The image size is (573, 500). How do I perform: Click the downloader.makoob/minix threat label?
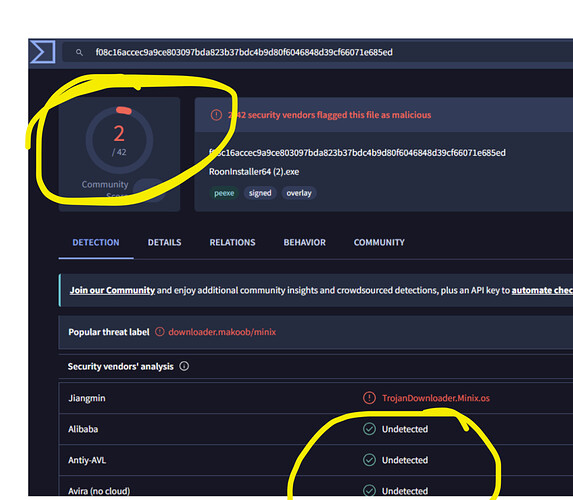(x=222, y=332)
